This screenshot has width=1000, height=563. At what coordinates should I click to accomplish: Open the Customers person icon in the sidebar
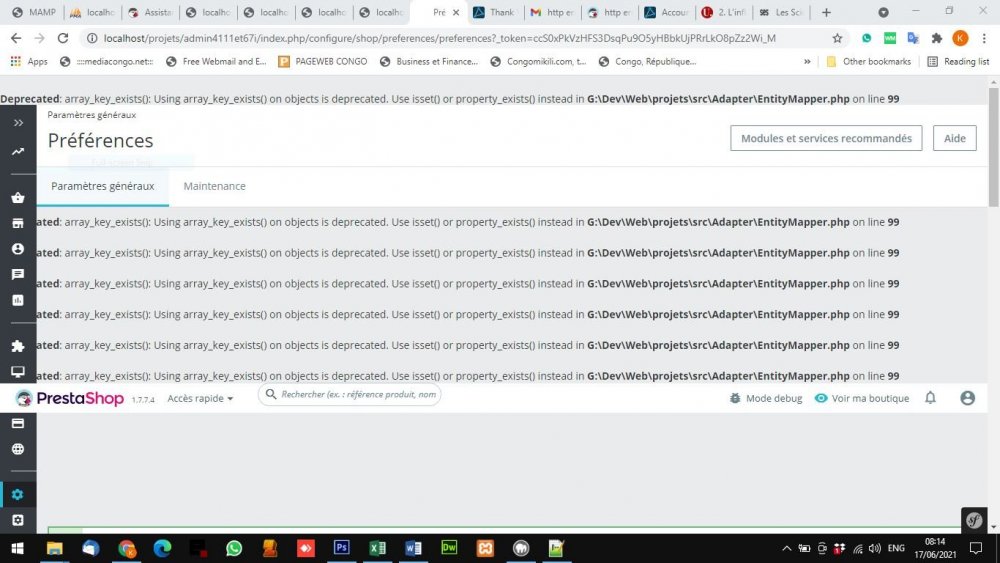click(18, 249)
